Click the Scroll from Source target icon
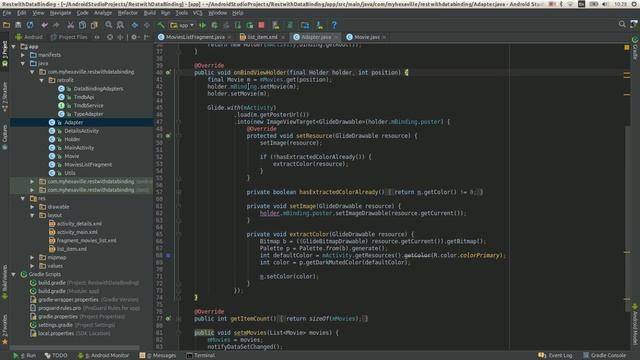This screenshot has width=640, height=360. (110, 37)
